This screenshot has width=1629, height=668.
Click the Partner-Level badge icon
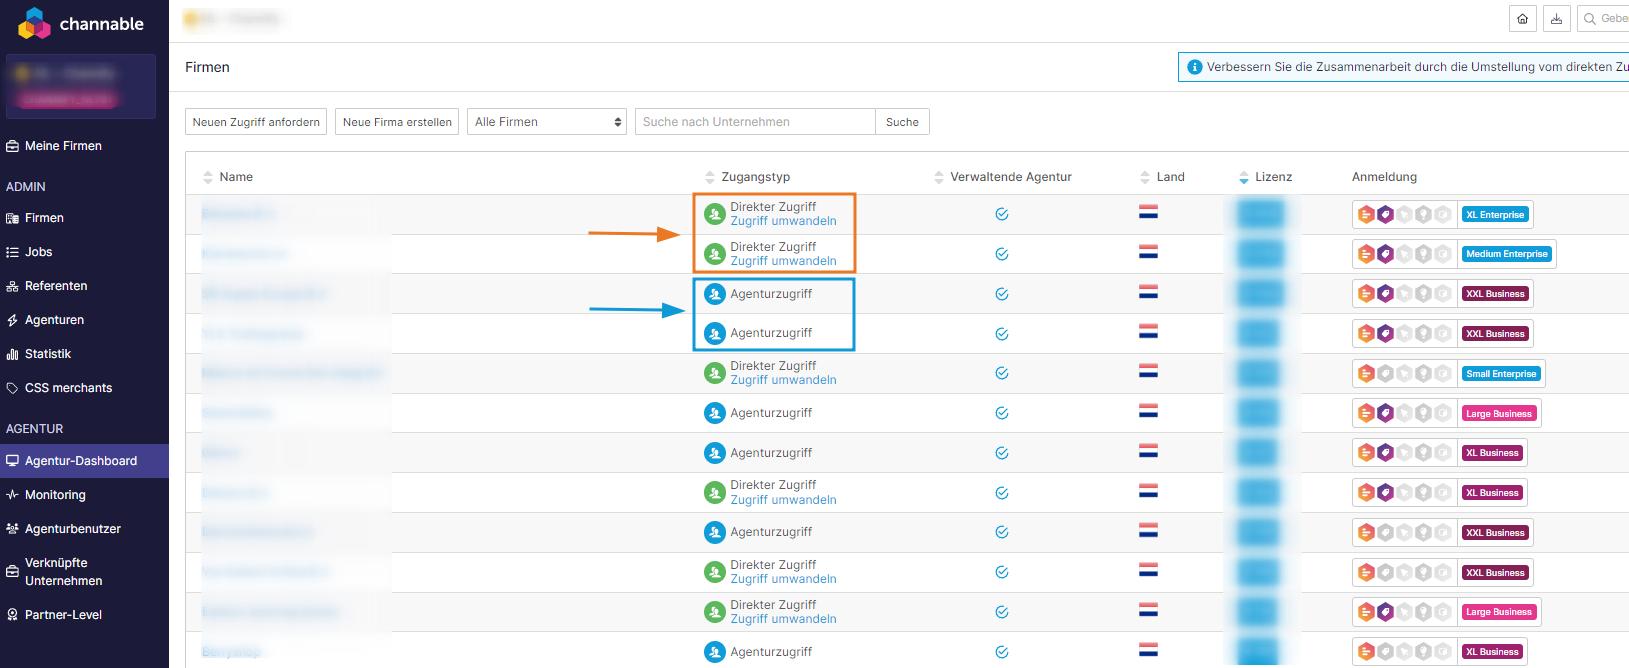click(13, 615)
